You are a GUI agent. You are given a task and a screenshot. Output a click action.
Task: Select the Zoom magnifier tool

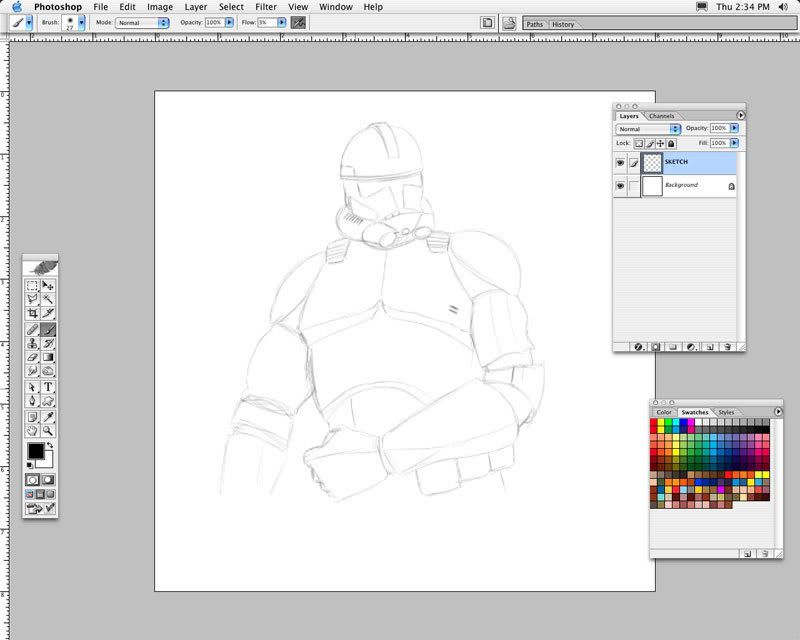pyautogui.click(x=48, y=431)
